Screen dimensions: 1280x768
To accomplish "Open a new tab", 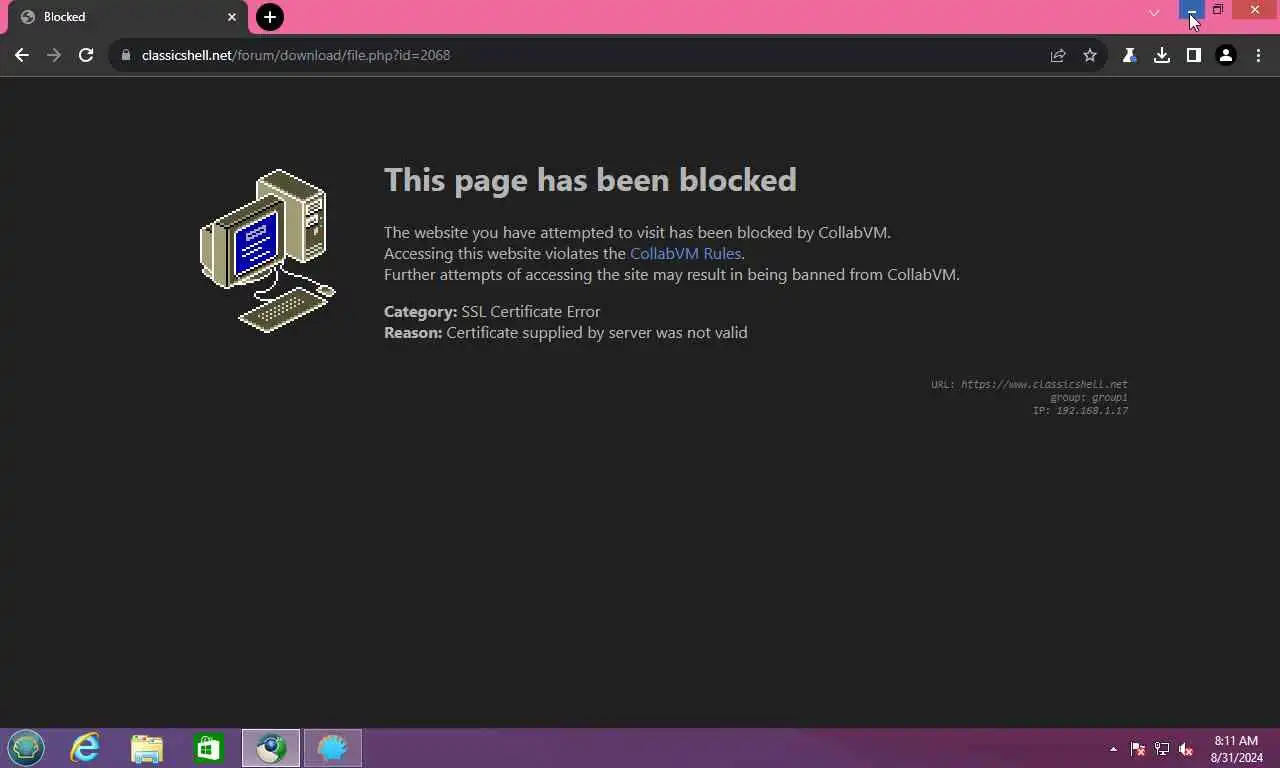I will pos(270,17).
